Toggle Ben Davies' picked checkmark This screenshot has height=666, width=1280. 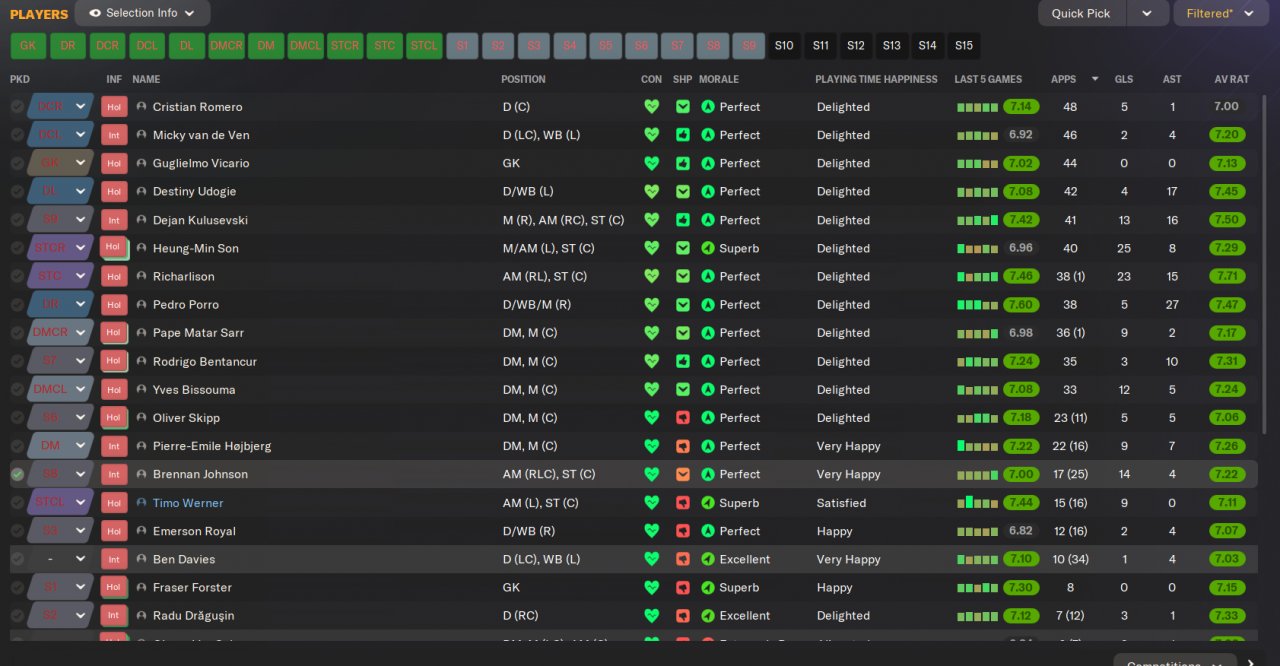(17, 559)
